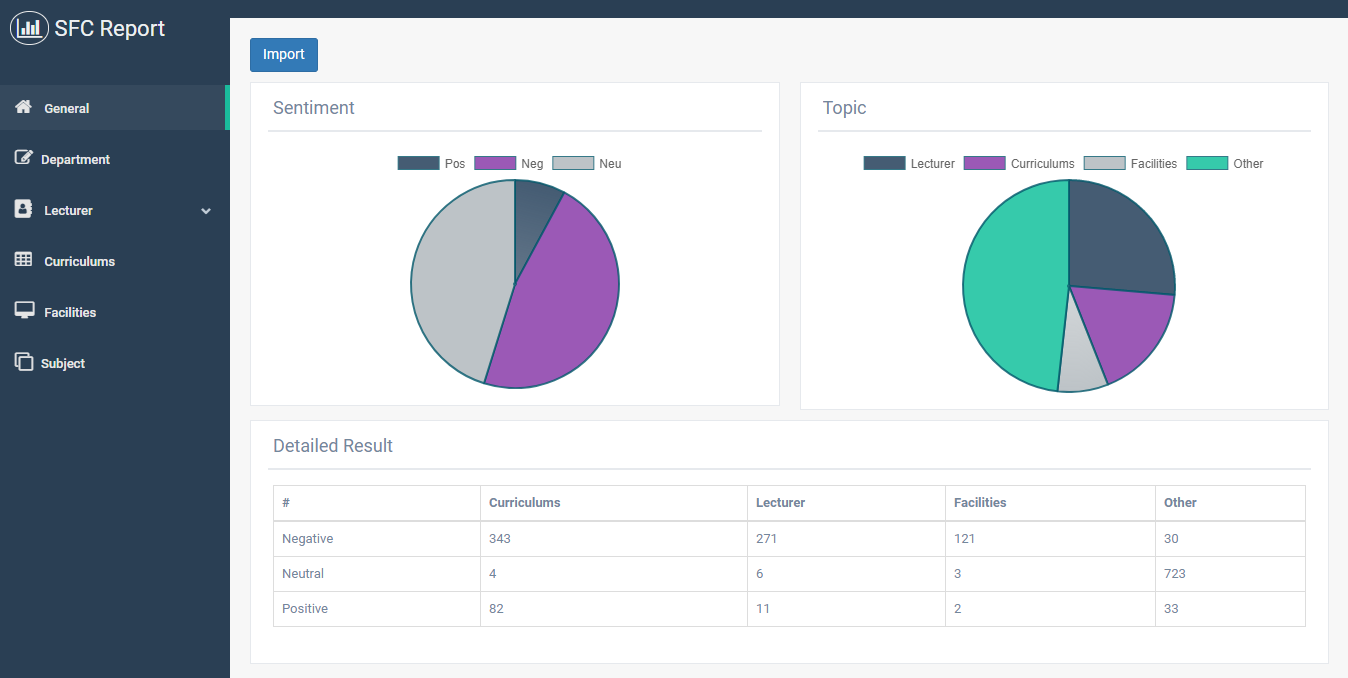Viewport: 1348px width, 678px height.
Task: Toggle the Pos legend swatch in Sentiment chart
Action: point(418,163)
